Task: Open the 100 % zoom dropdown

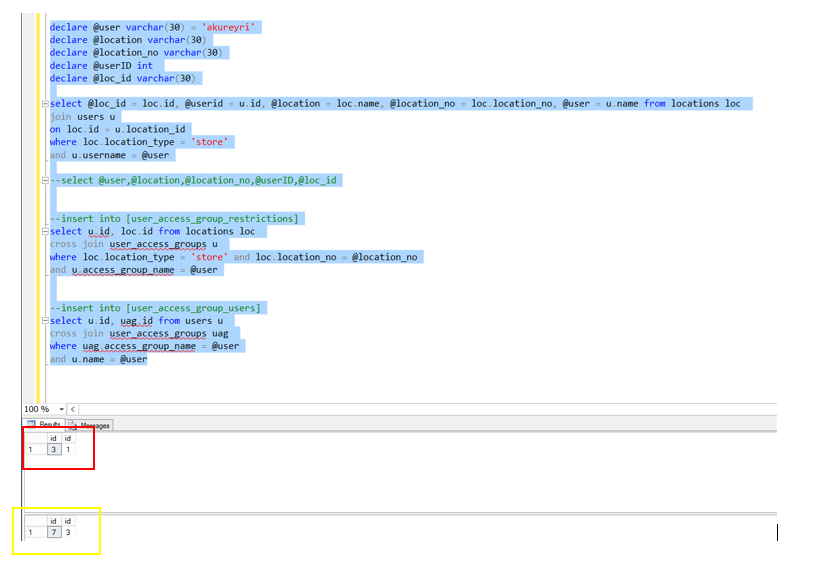Action: click(x=61, y=409)
